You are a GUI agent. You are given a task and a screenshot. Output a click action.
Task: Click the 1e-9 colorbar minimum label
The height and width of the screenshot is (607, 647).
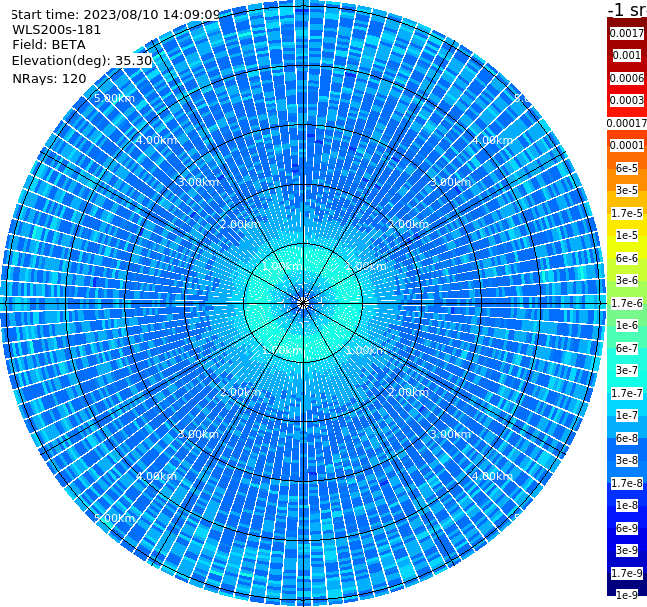tap(627, 595)
